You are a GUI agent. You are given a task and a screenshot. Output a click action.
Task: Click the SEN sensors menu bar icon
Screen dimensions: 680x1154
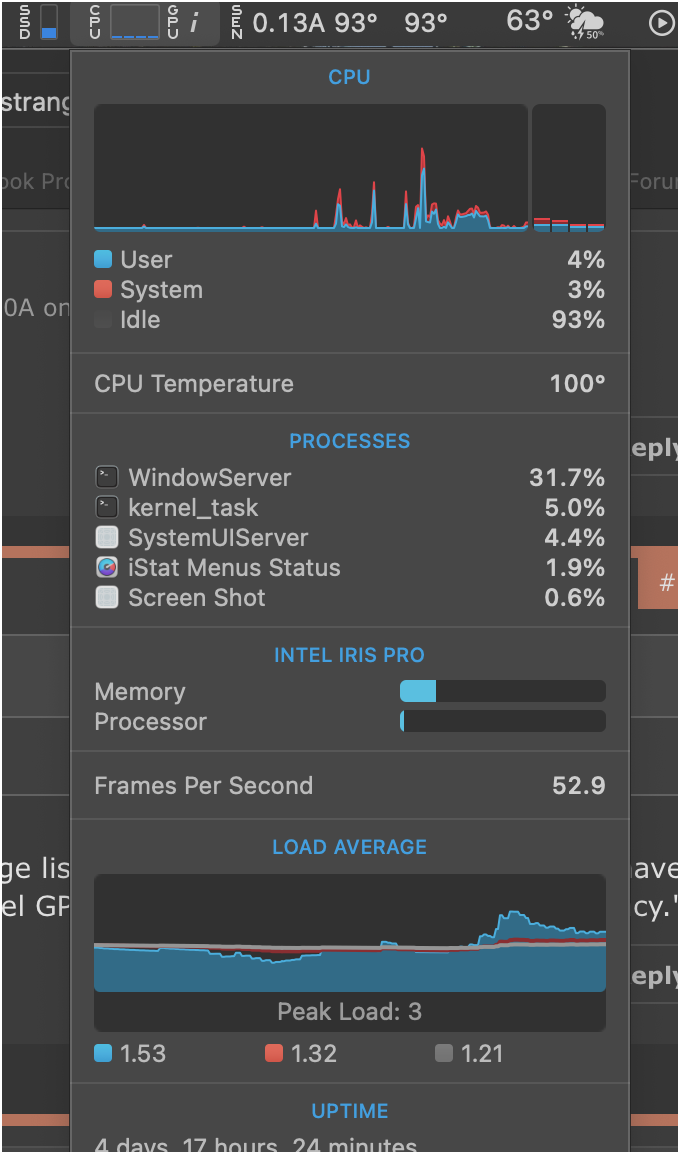click(x=236, y=21)
